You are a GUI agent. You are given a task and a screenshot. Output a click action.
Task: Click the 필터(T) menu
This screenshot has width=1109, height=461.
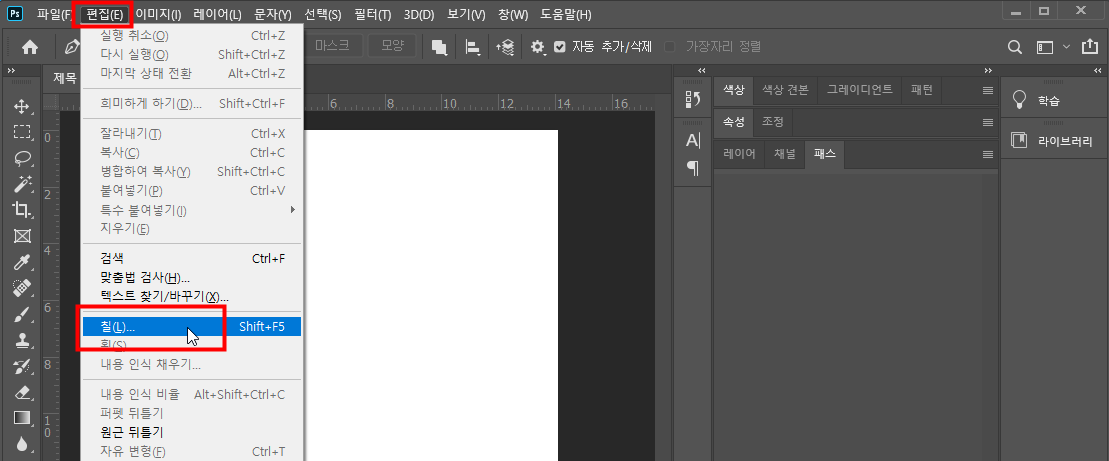[x=373, y=15]
